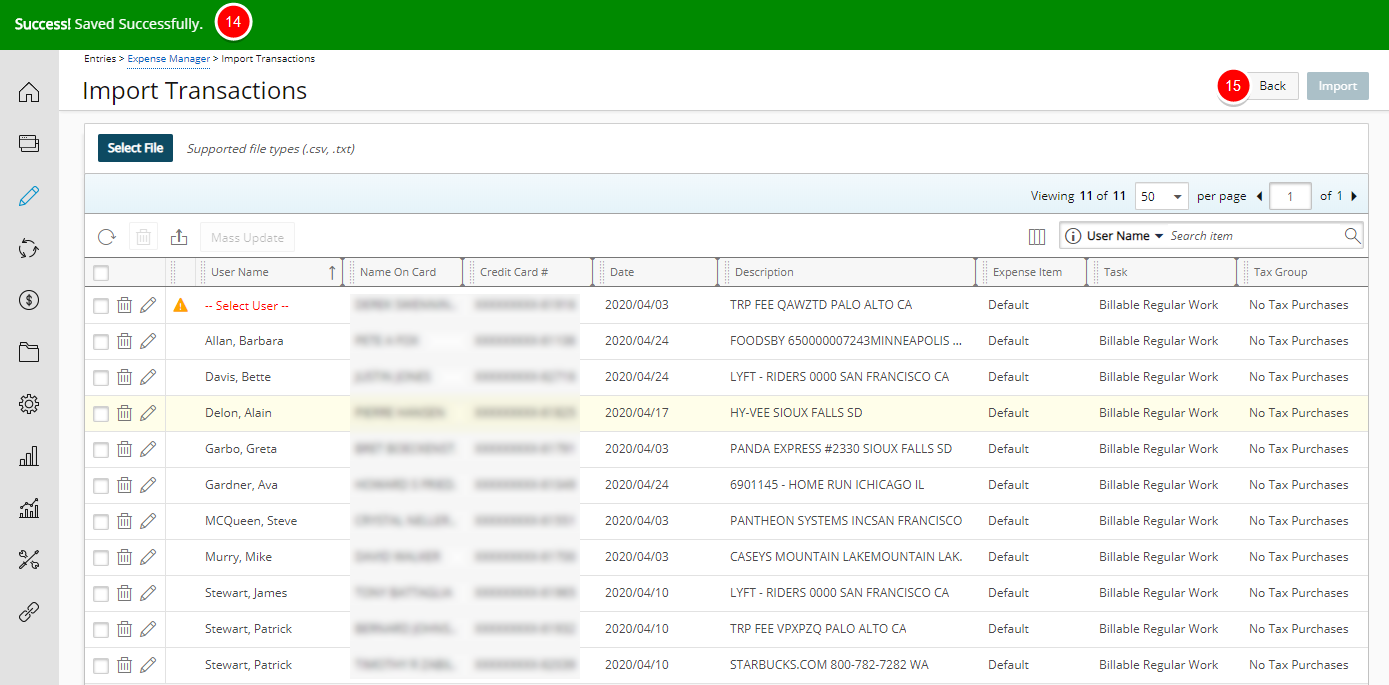
Task: Delete the Allan, Barbara row
Action: [x=124, y=341]
